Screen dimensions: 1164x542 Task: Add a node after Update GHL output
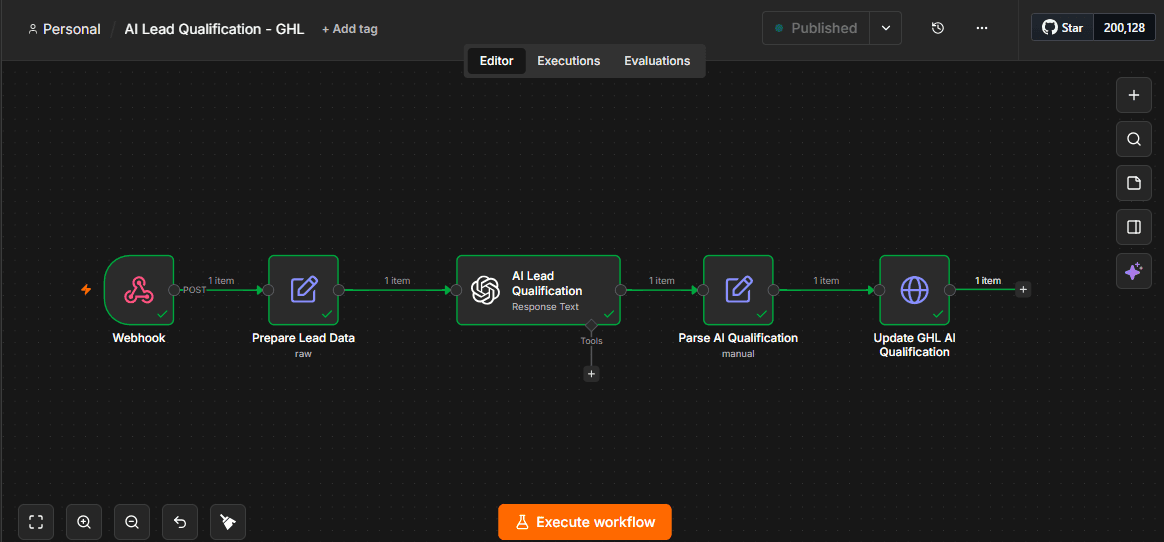(1023, 290)
